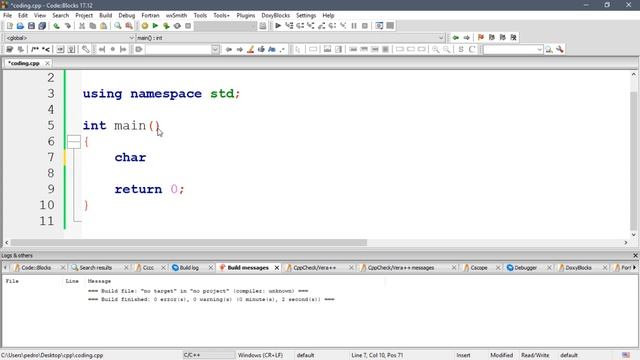Jump forward with the right arrow icon
Screen dimensions: 640x360
tap(467, 38)
